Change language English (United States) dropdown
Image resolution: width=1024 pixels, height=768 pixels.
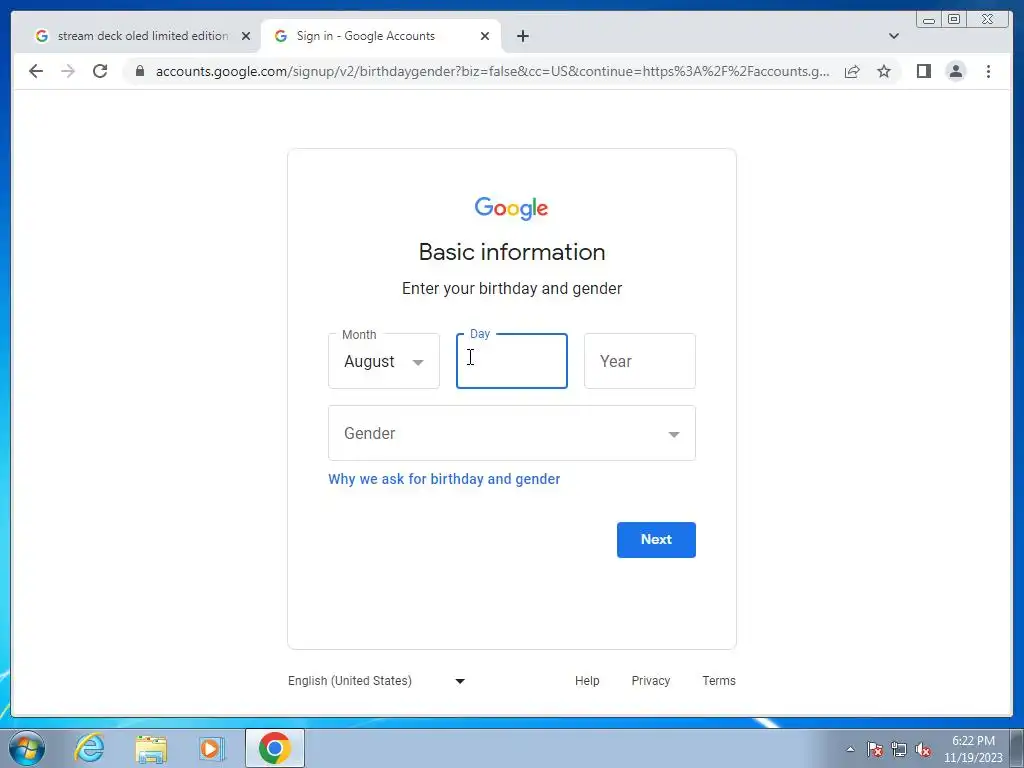pyautogui.click(x=376, y=680)
